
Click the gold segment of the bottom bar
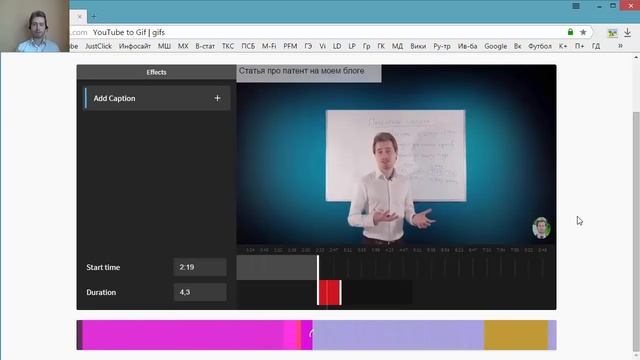pos(516,335)
